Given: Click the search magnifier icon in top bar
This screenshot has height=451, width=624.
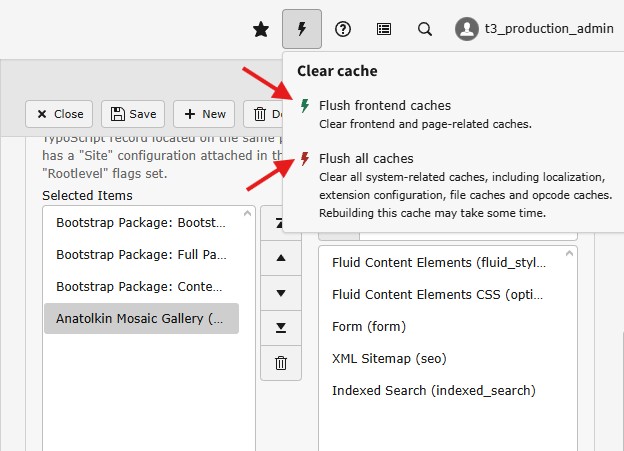Looking at the screenshot, I should 425,29.
